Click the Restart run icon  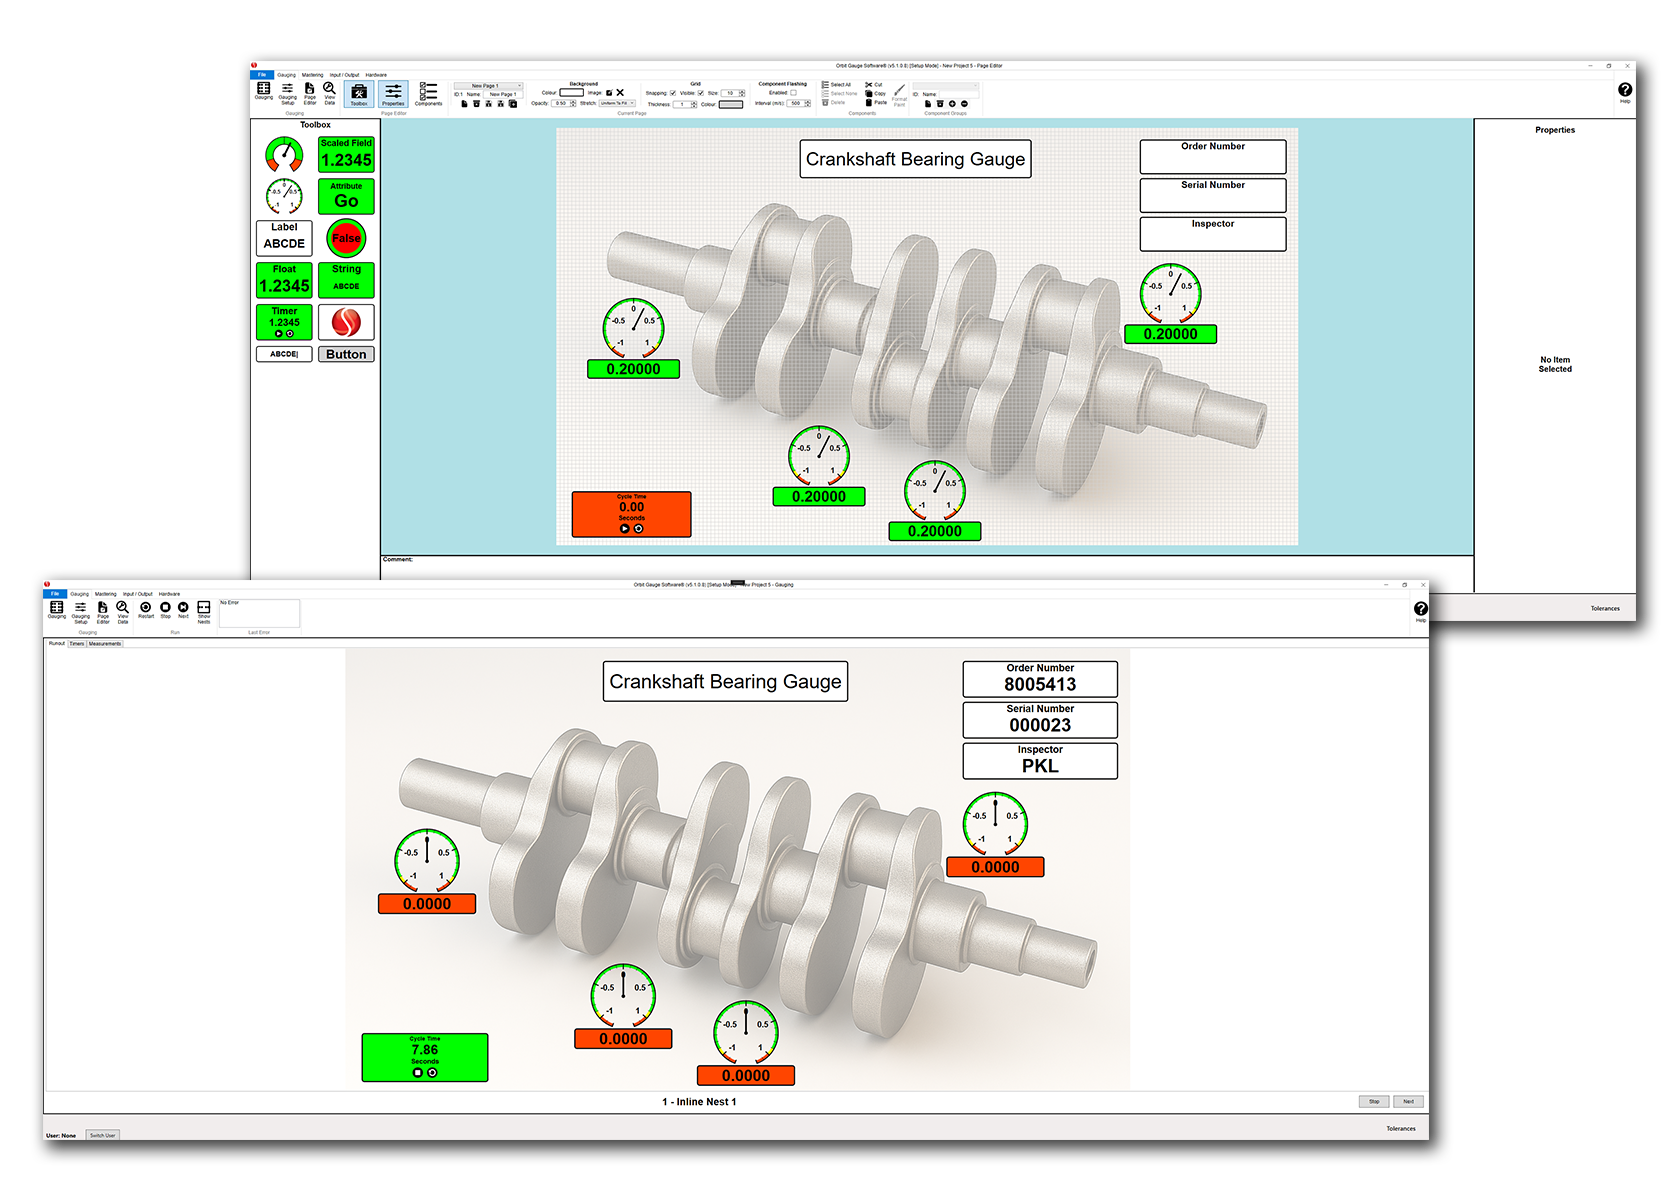(x=145, y=608)
